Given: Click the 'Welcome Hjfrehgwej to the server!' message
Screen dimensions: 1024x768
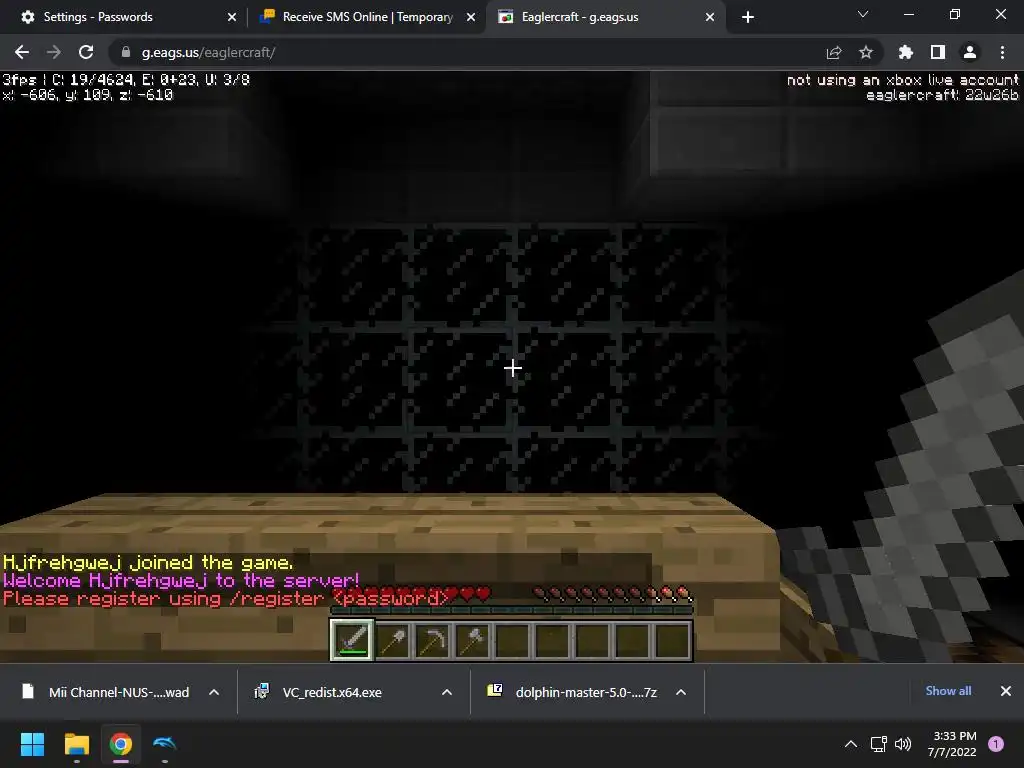Looking at the screenshot, I should point(182,581).
